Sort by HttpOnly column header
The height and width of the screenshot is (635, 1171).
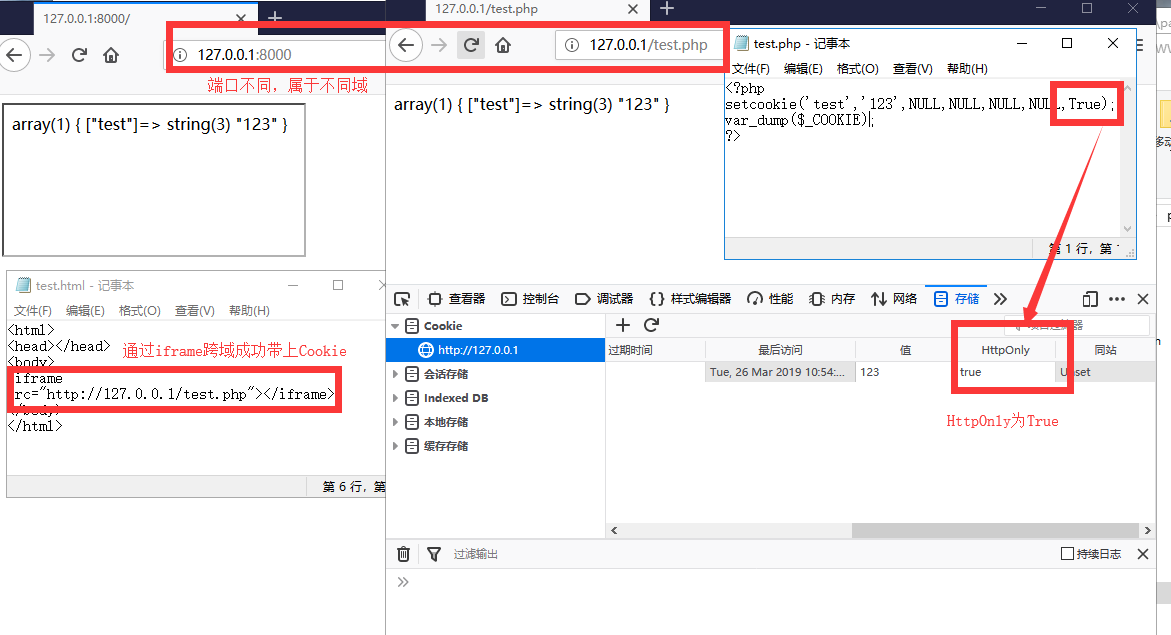click(1005, 350)
